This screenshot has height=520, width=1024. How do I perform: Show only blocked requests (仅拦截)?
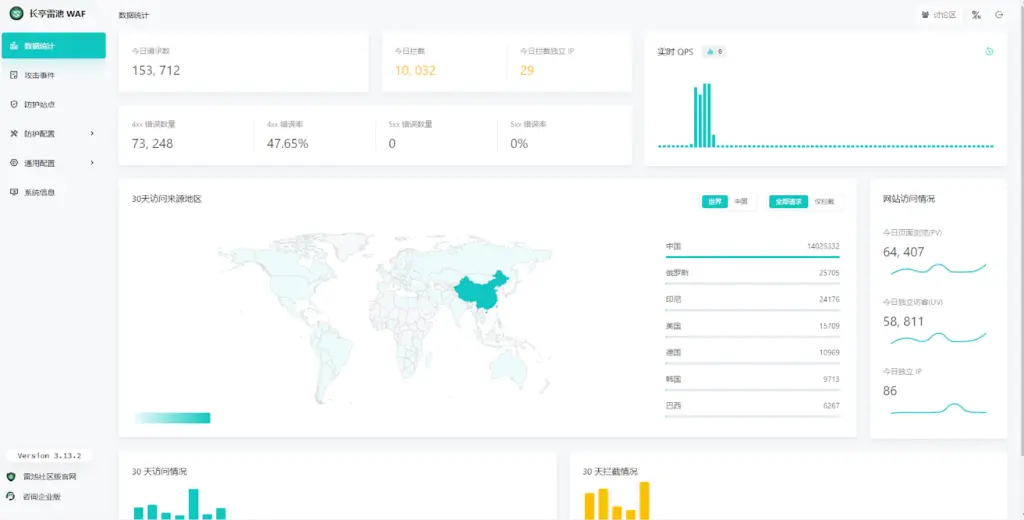click(x=824, y=201)
